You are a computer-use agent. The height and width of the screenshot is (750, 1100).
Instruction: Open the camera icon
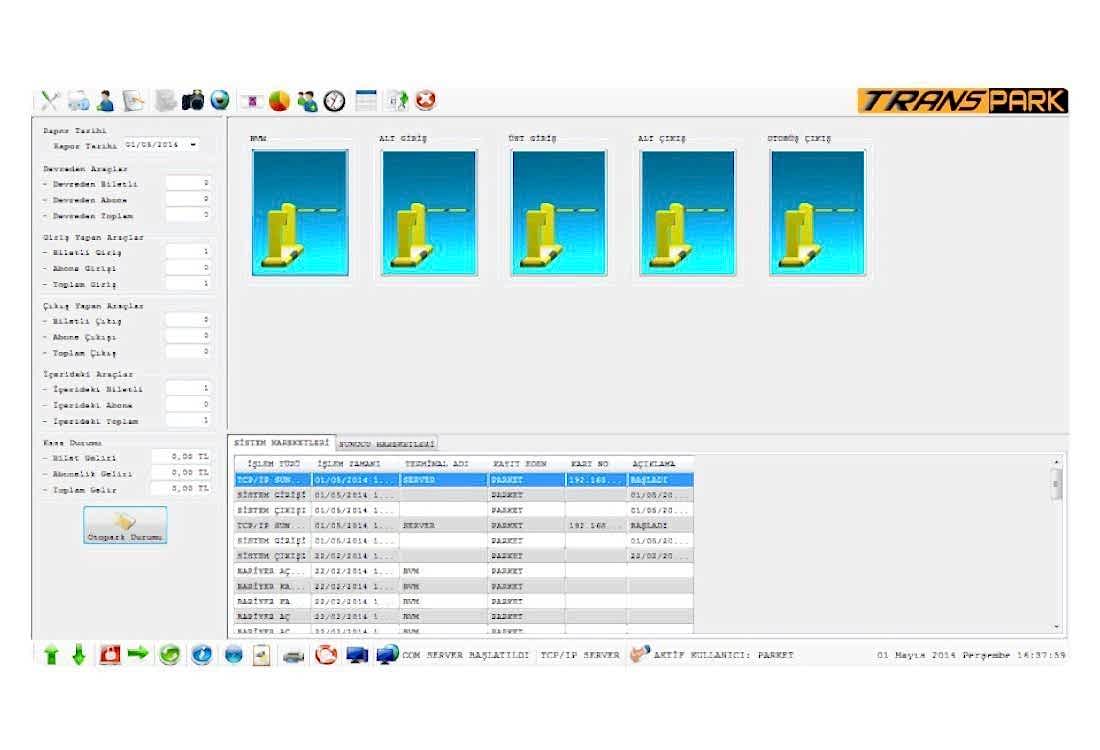192,101
